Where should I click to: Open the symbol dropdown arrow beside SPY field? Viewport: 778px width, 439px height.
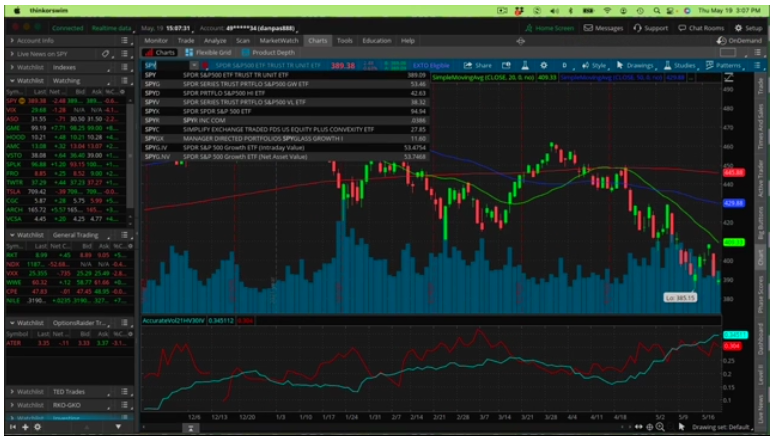[194, 65]
